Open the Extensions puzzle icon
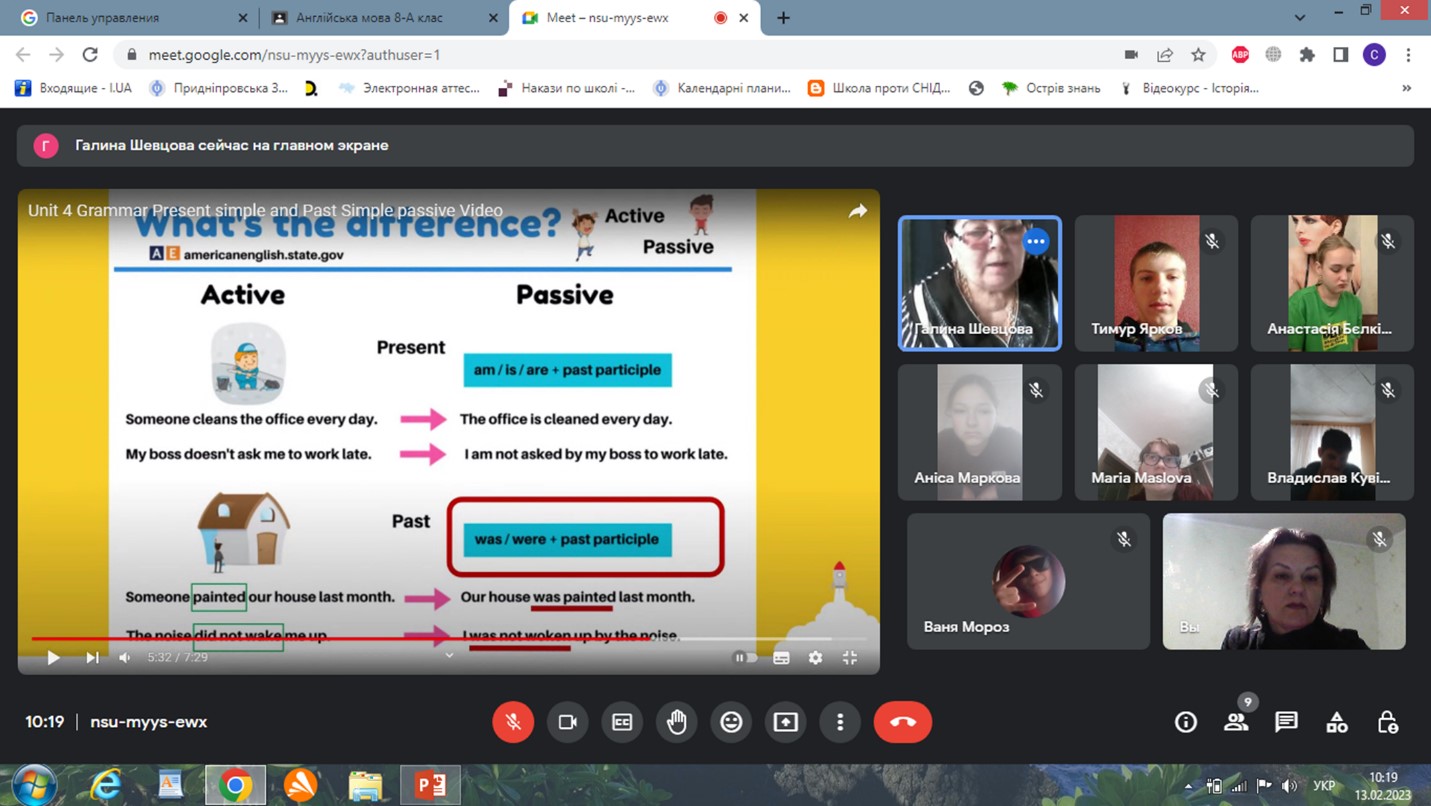 [x=1307, y=55]
